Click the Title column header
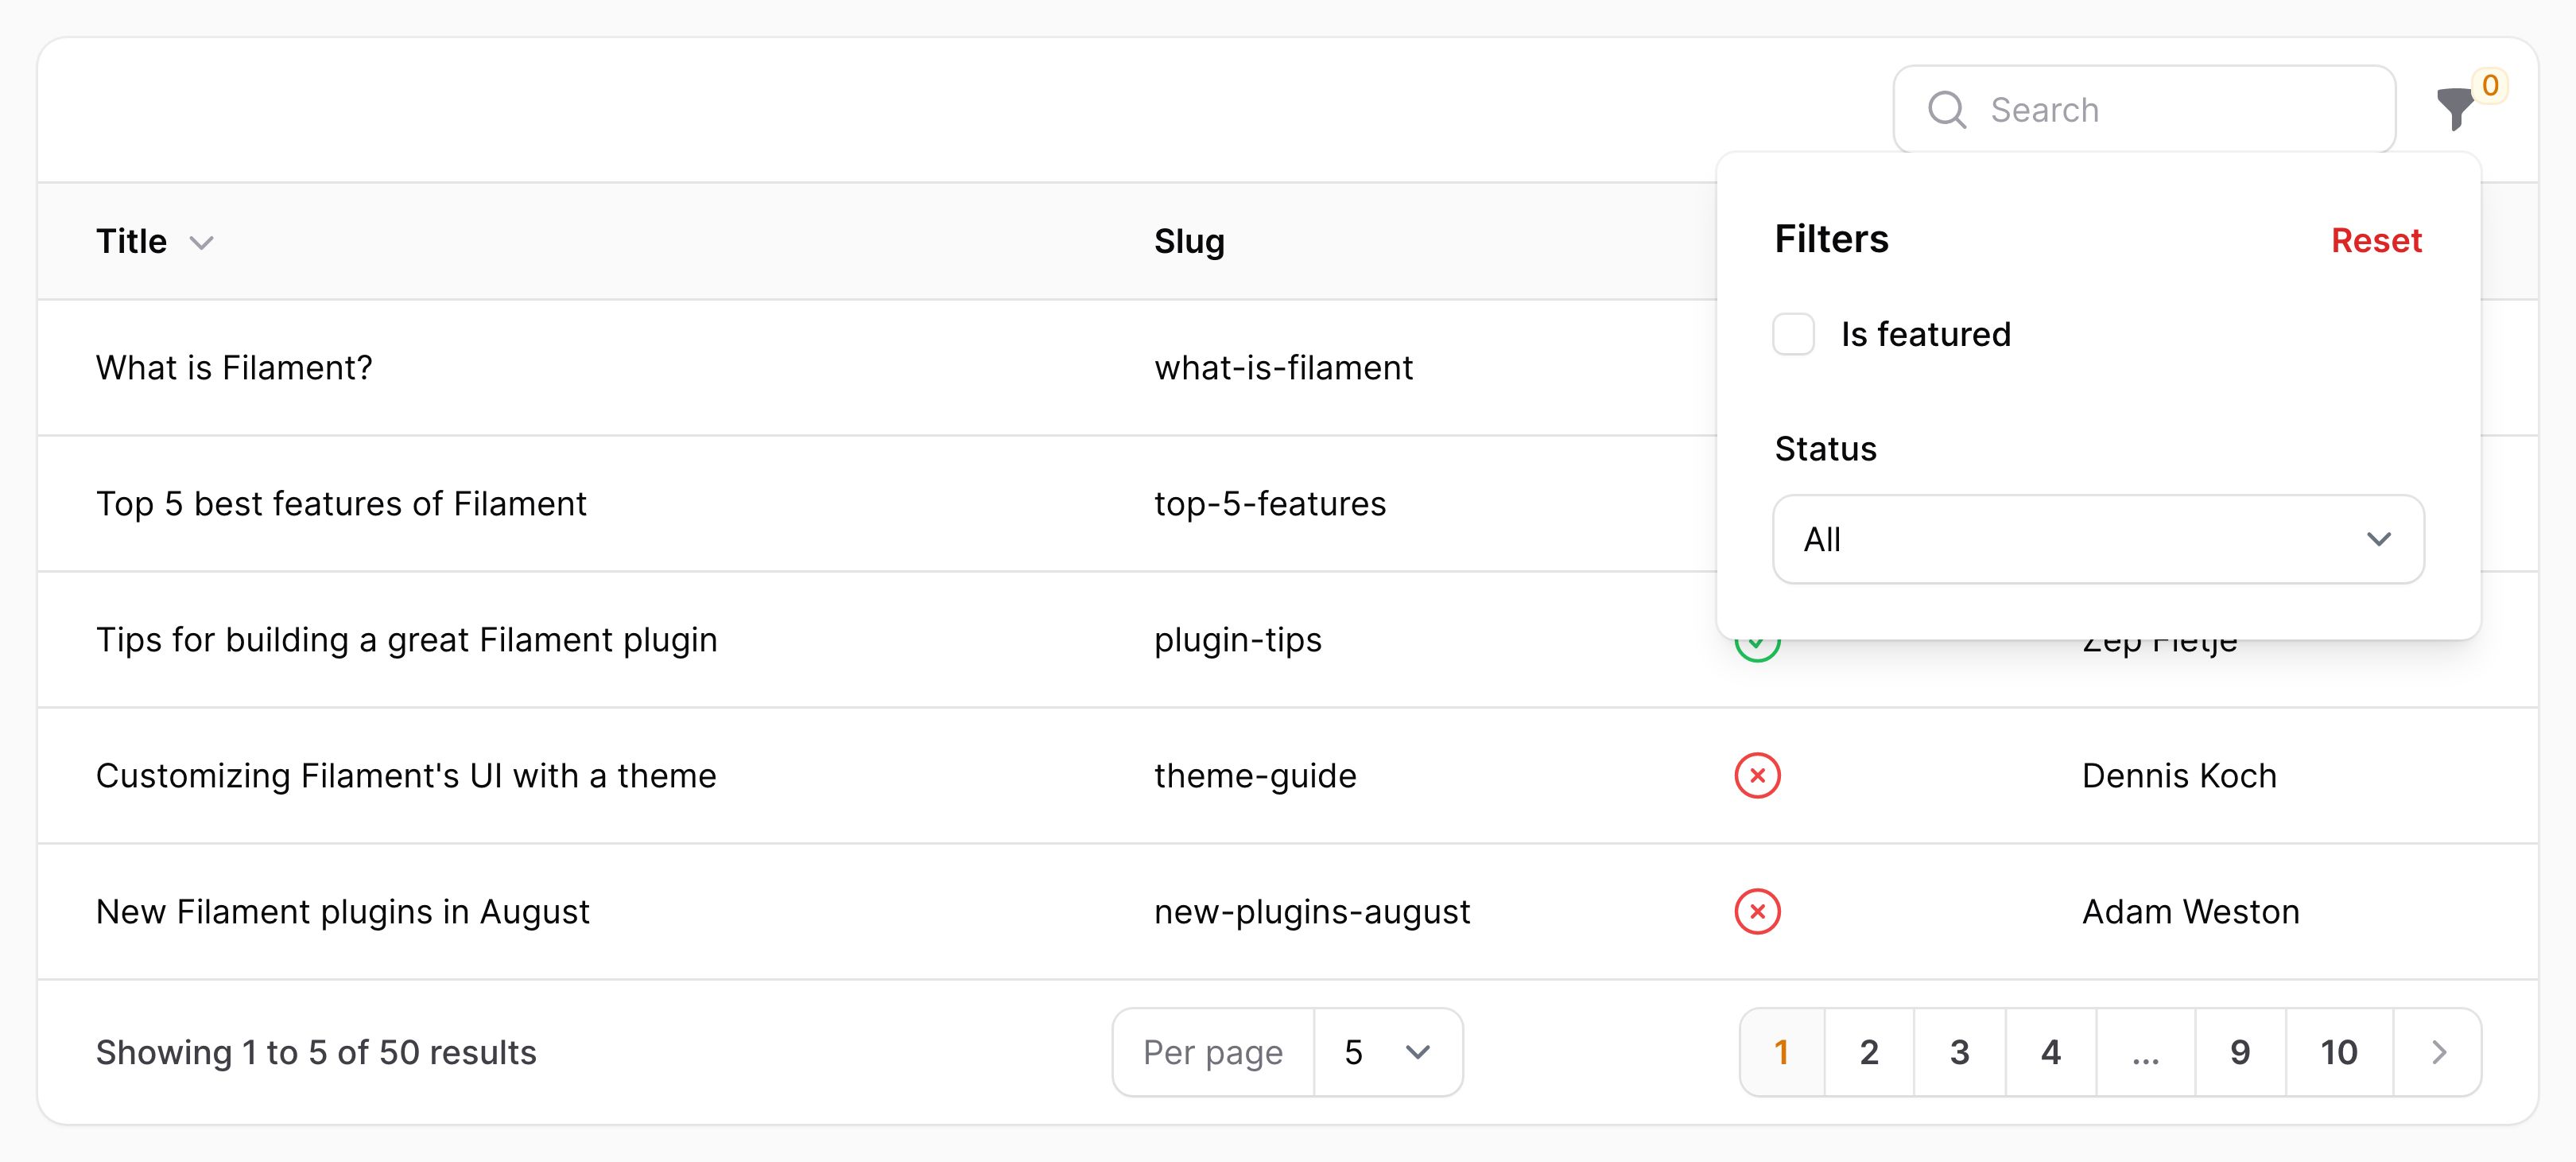The width and height of the screenshot is (2576, 1162). click(x=131, y=241)
